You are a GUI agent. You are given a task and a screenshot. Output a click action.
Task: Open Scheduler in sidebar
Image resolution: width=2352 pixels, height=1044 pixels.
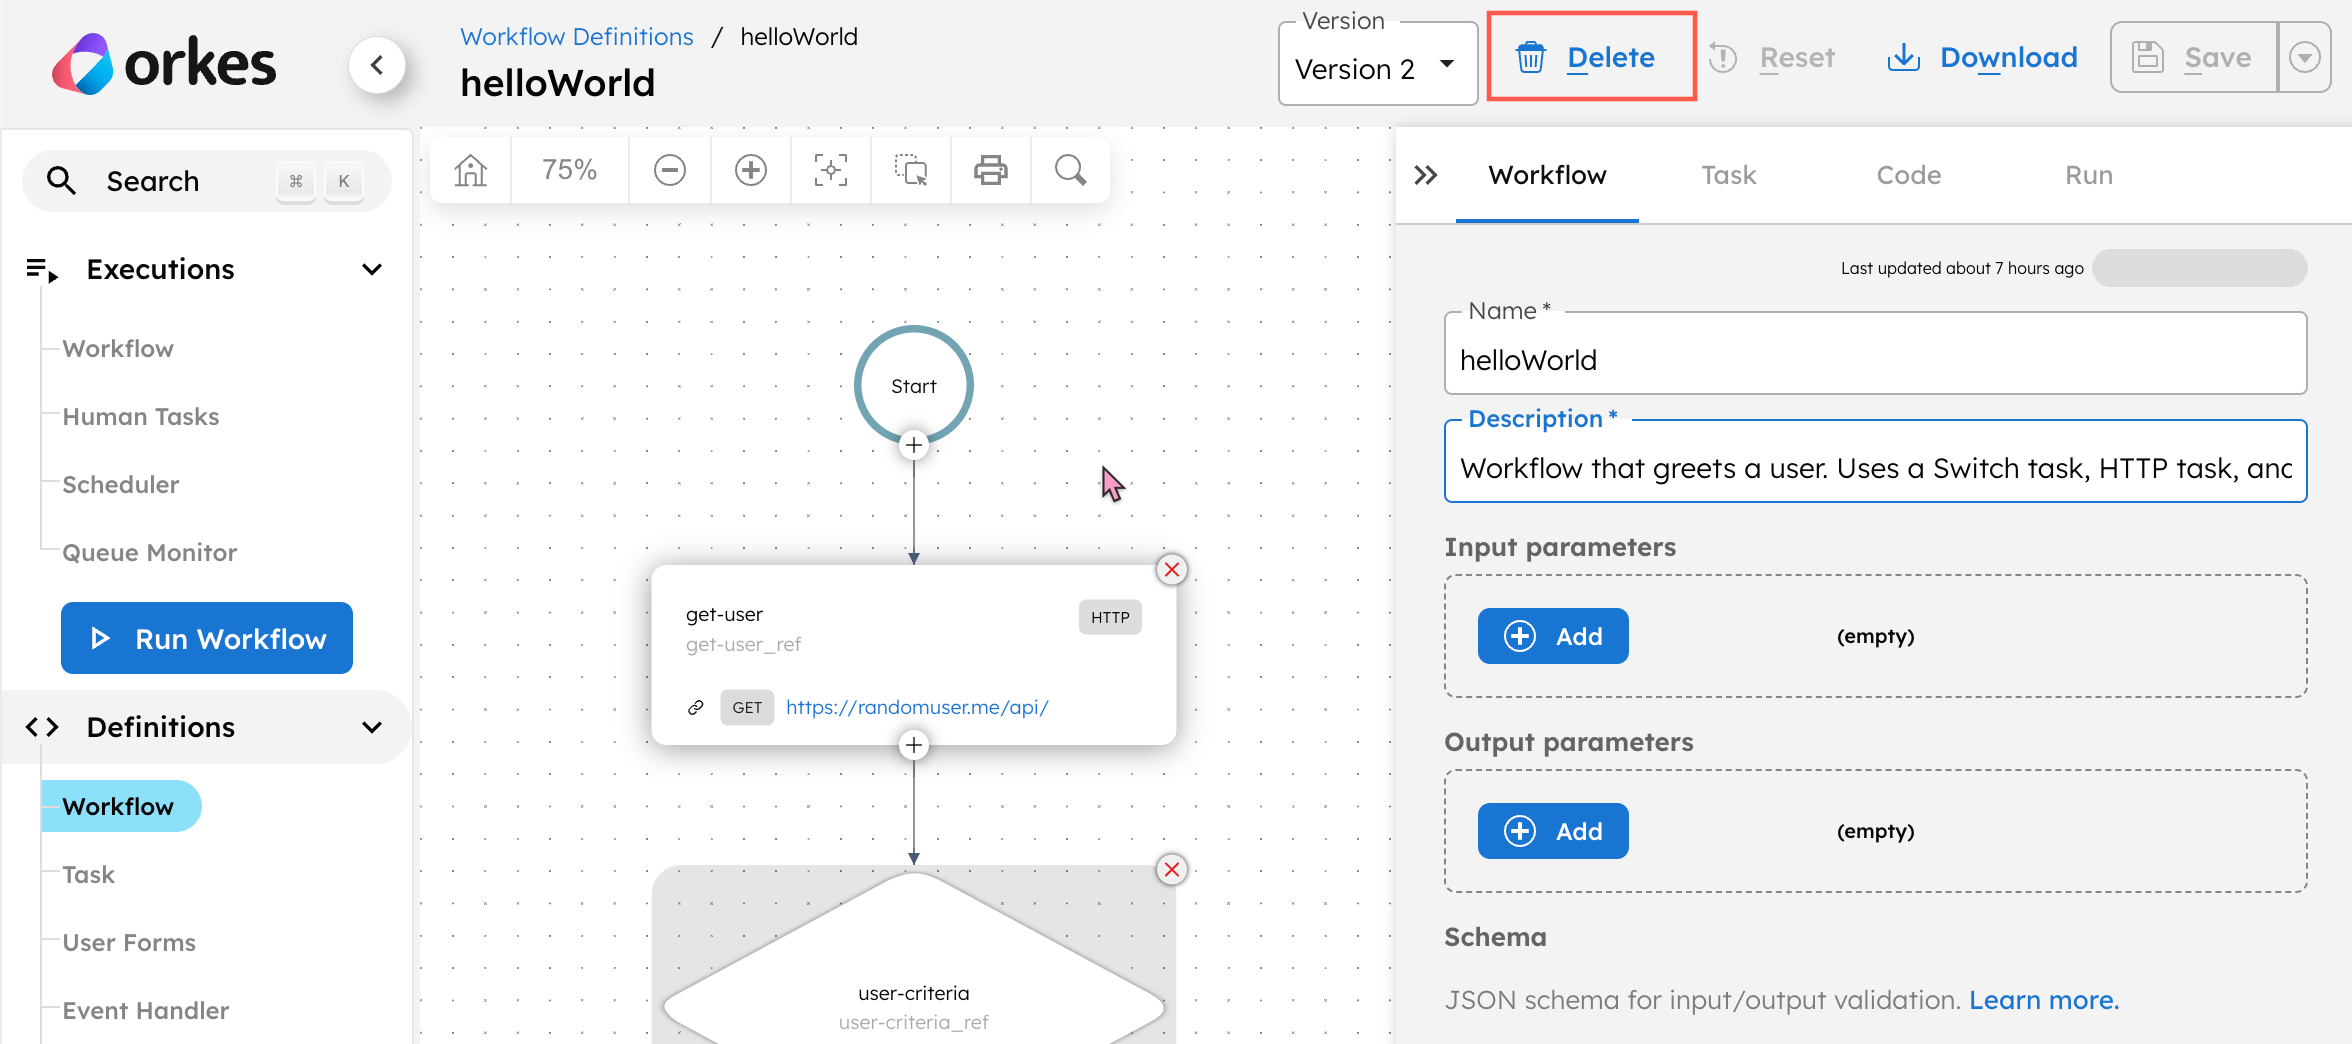click(x=121, y=485)
